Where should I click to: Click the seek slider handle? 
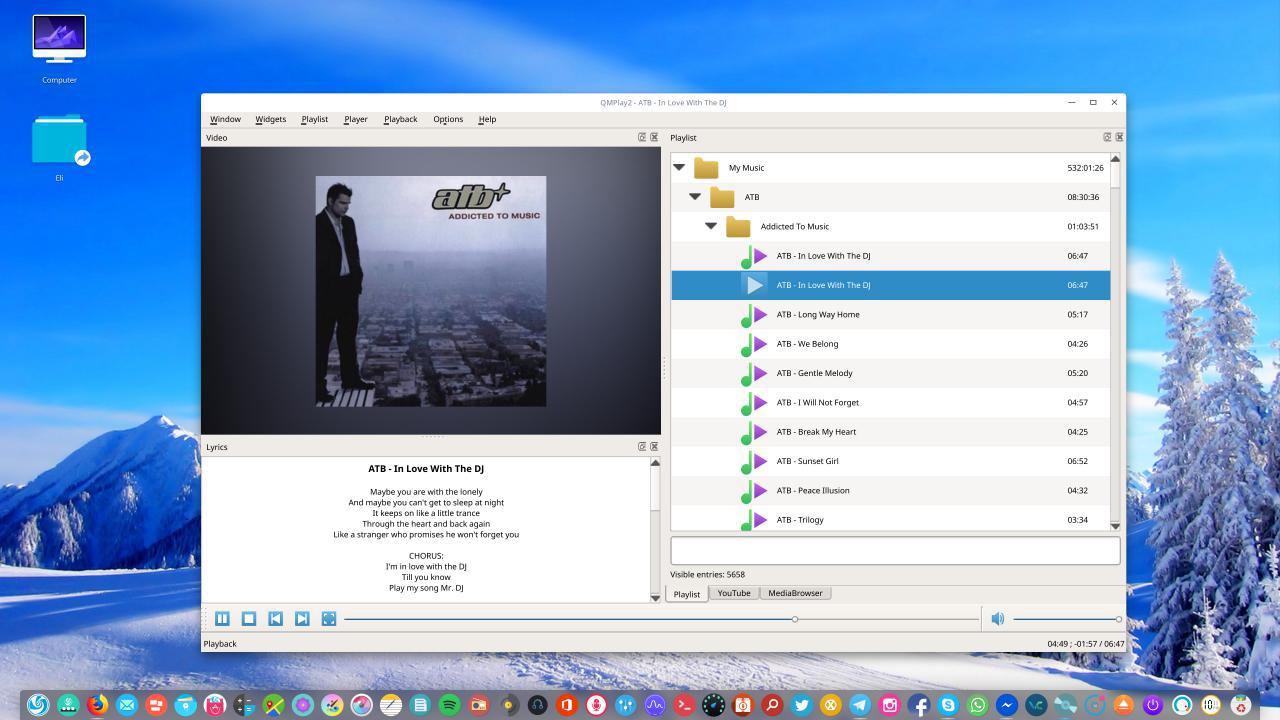(795, 619)
